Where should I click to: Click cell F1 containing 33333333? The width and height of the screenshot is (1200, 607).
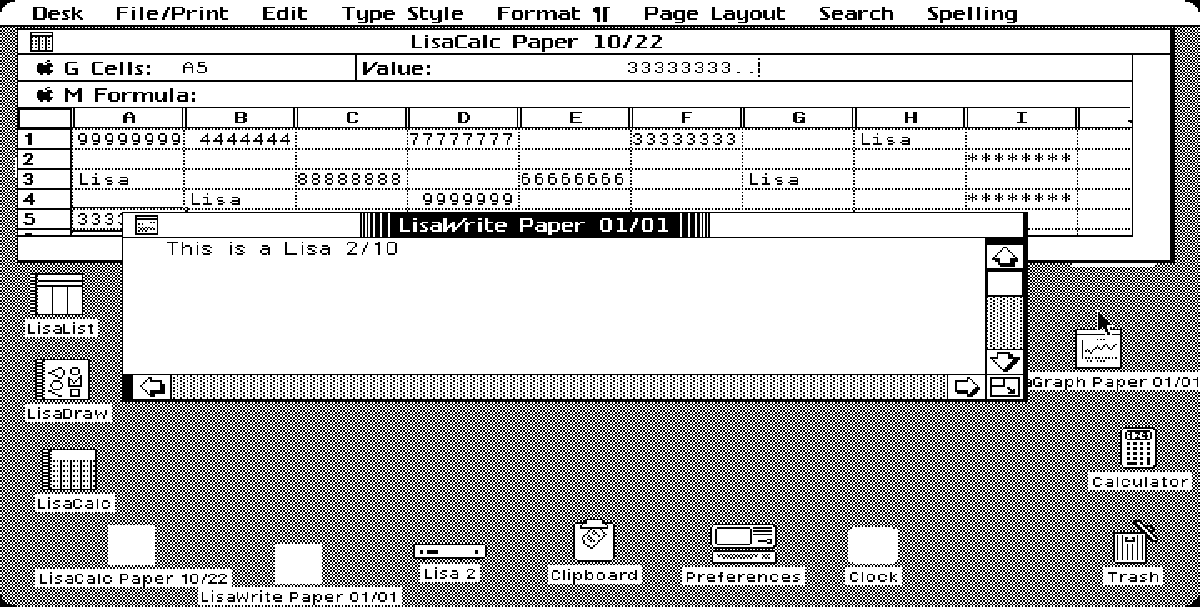687,140
